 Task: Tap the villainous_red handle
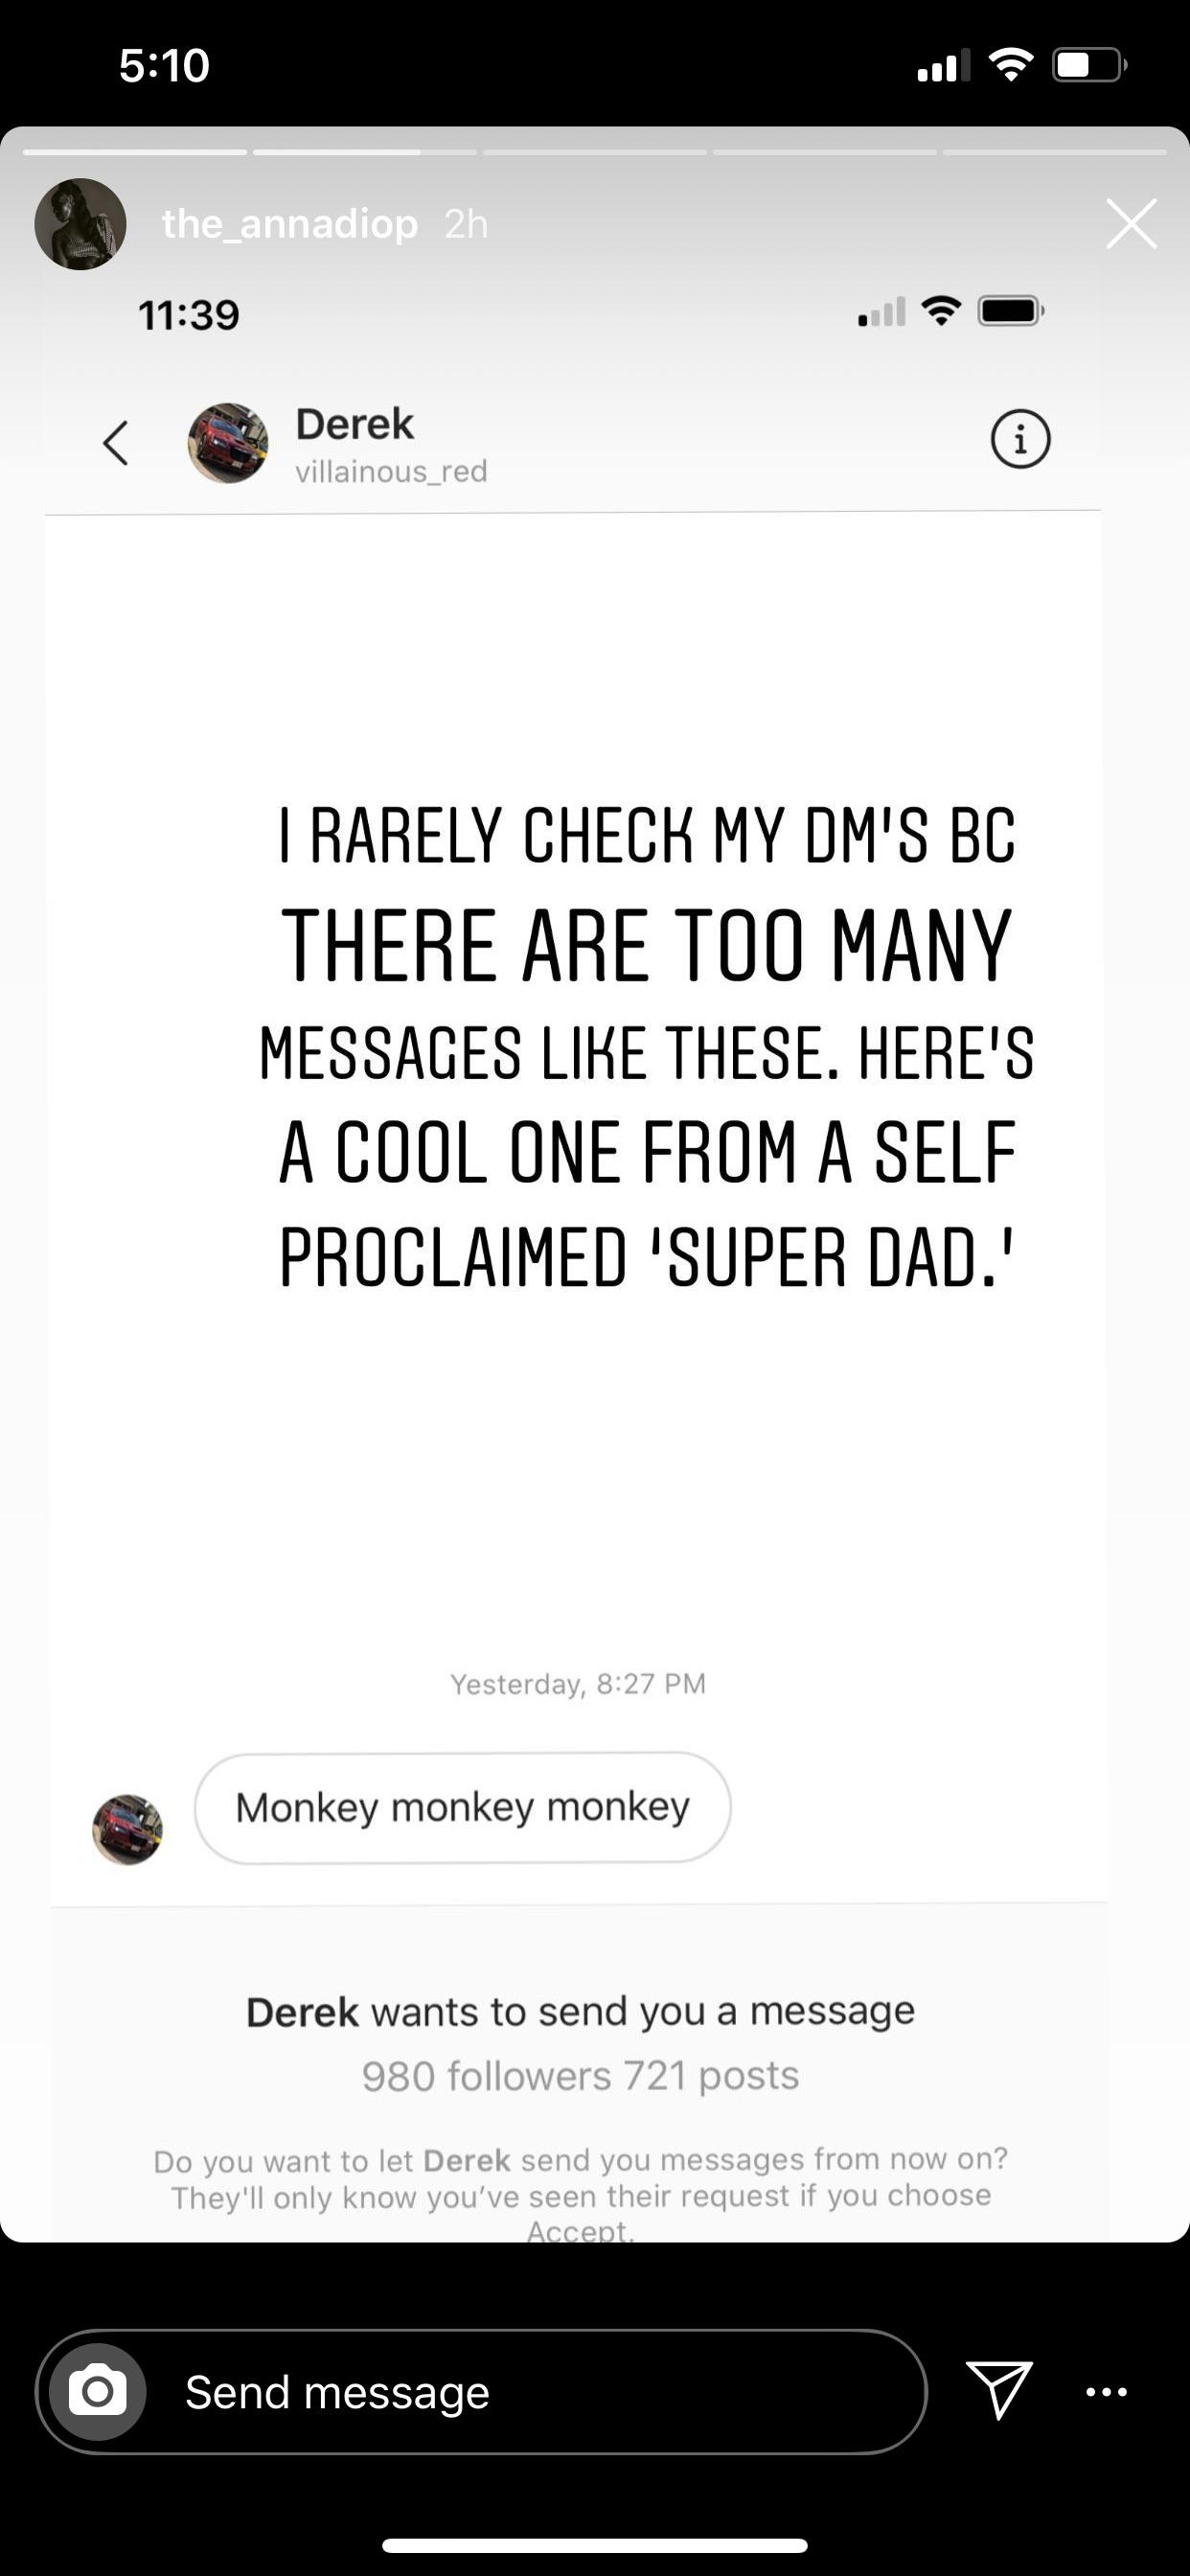(391, 471)
